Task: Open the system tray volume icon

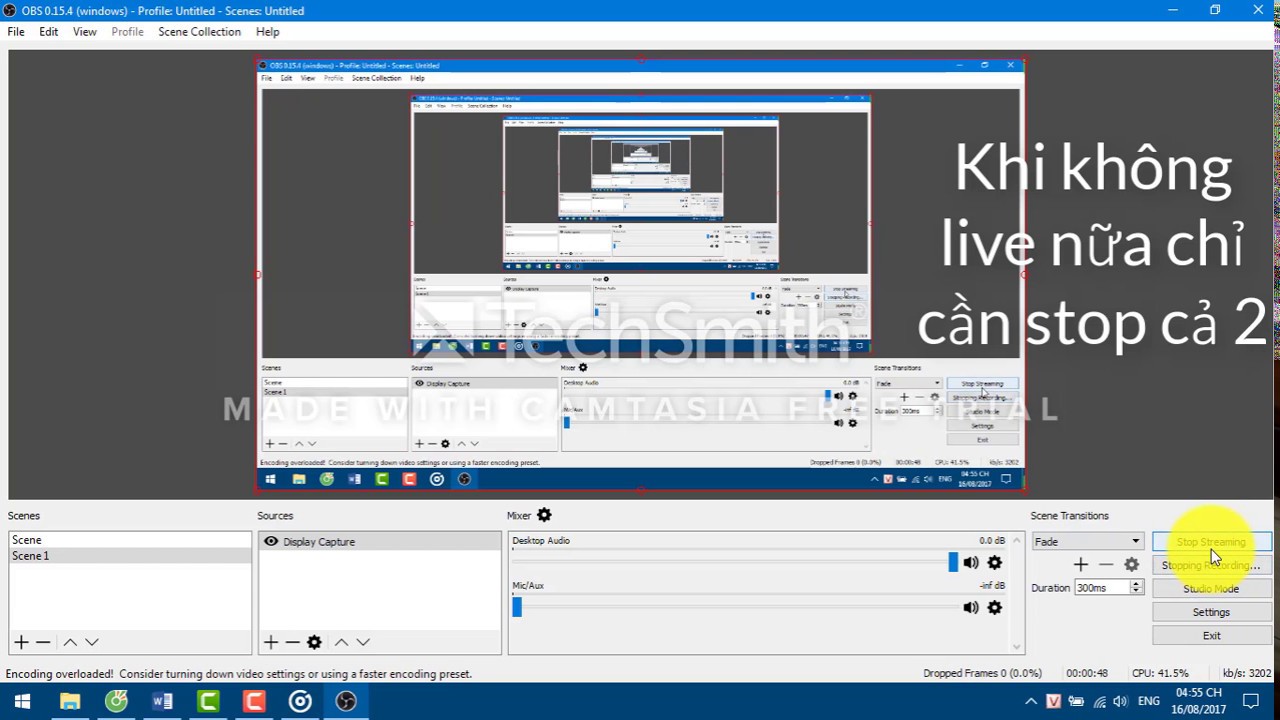Action: (x=1123, y=702)
